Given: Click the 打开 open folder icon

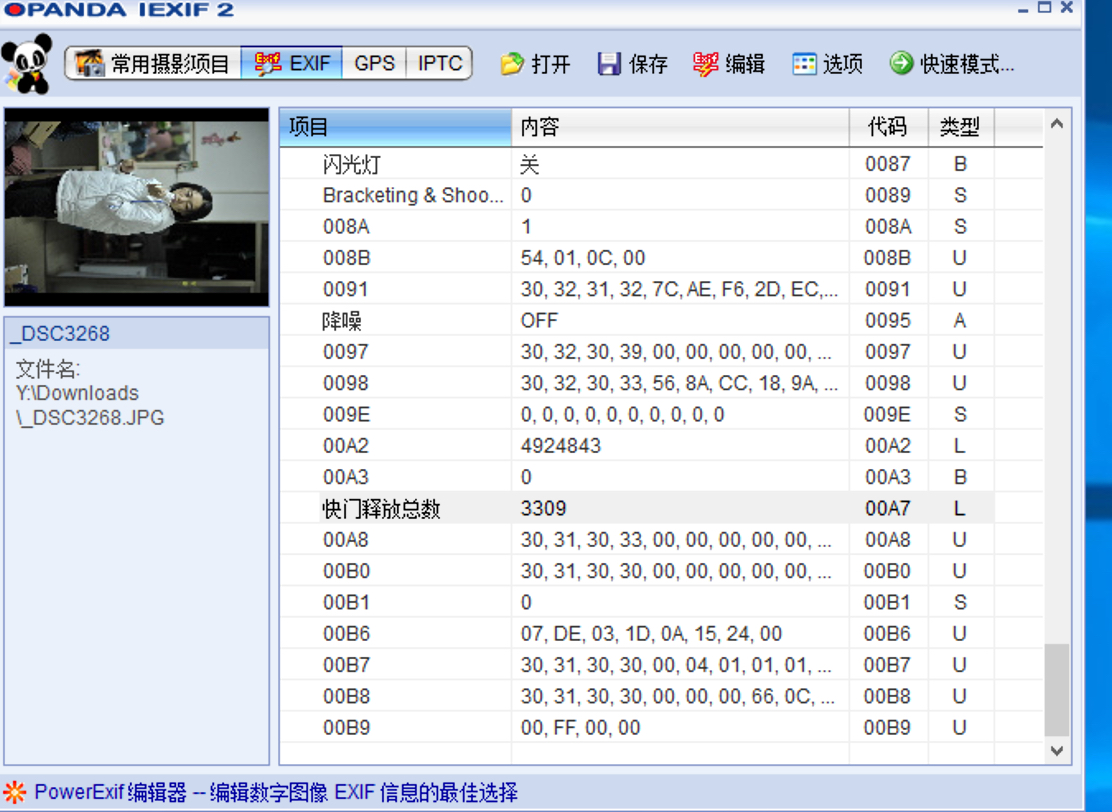Looking at the screenshot, I should [x=512, y=64].
